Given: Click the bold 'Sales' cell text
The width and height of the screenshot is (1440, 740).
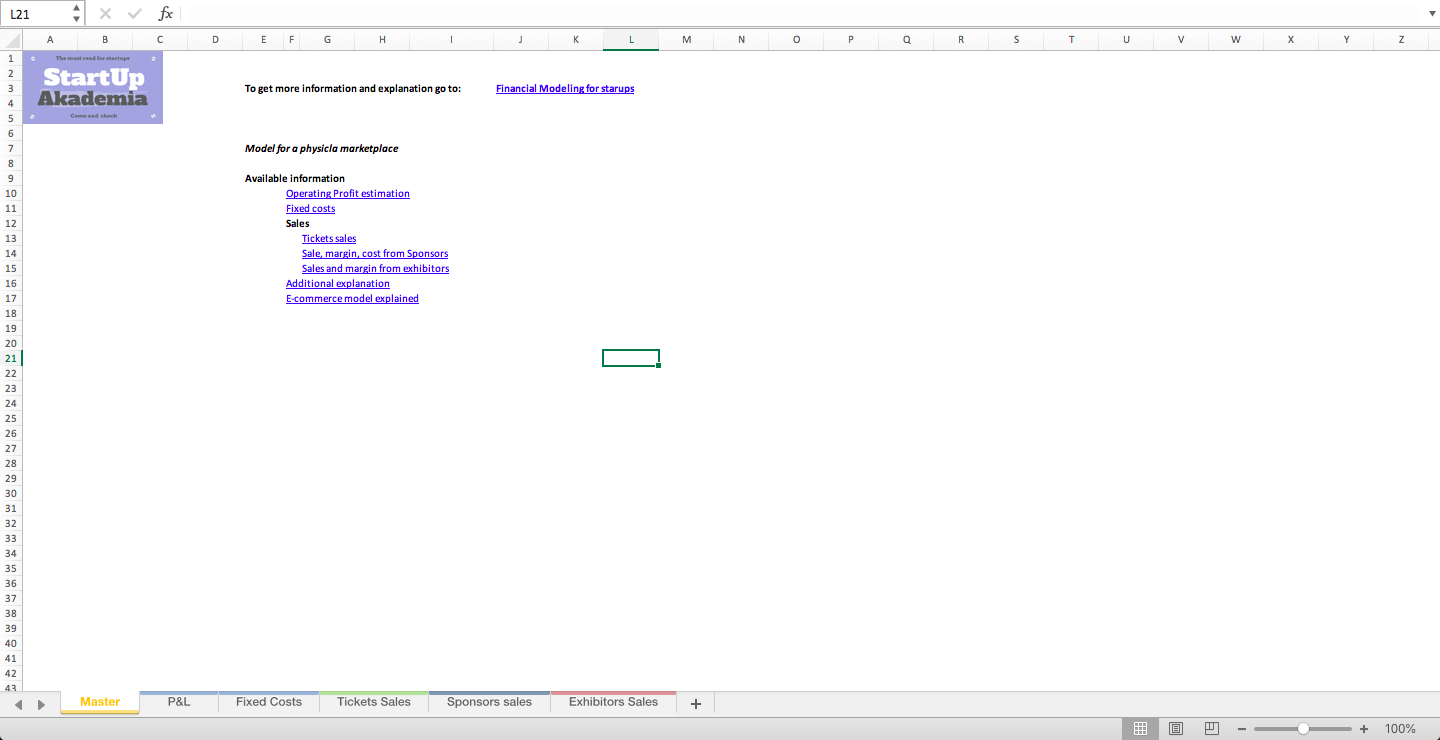Looking at the screenshot, I should (x=298, y=223).
